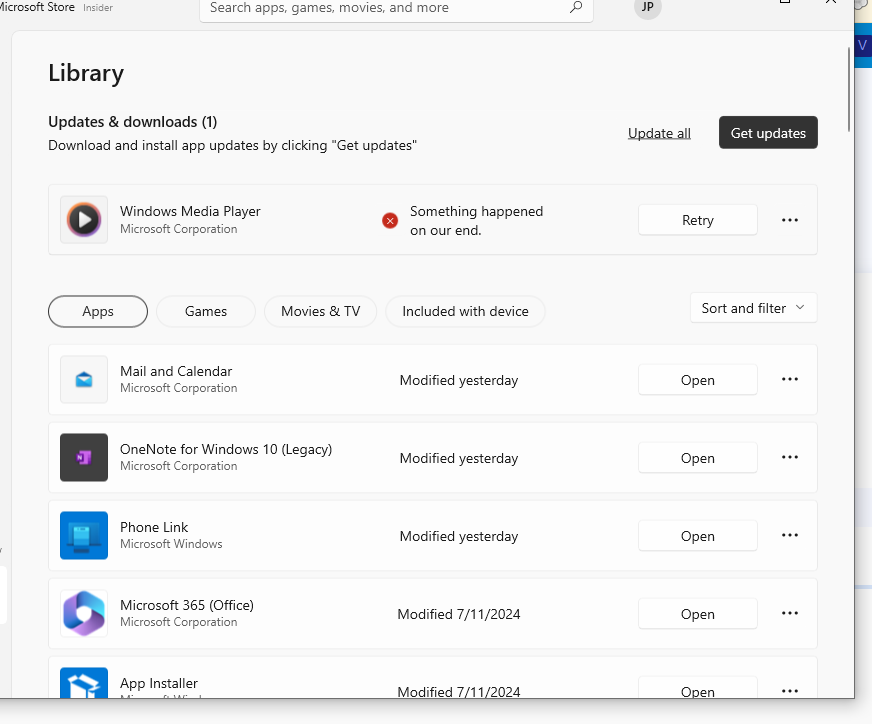Show the Included with device tab
Image resolution: width=872 pixels, height=724 pixels.
(465, 311)
